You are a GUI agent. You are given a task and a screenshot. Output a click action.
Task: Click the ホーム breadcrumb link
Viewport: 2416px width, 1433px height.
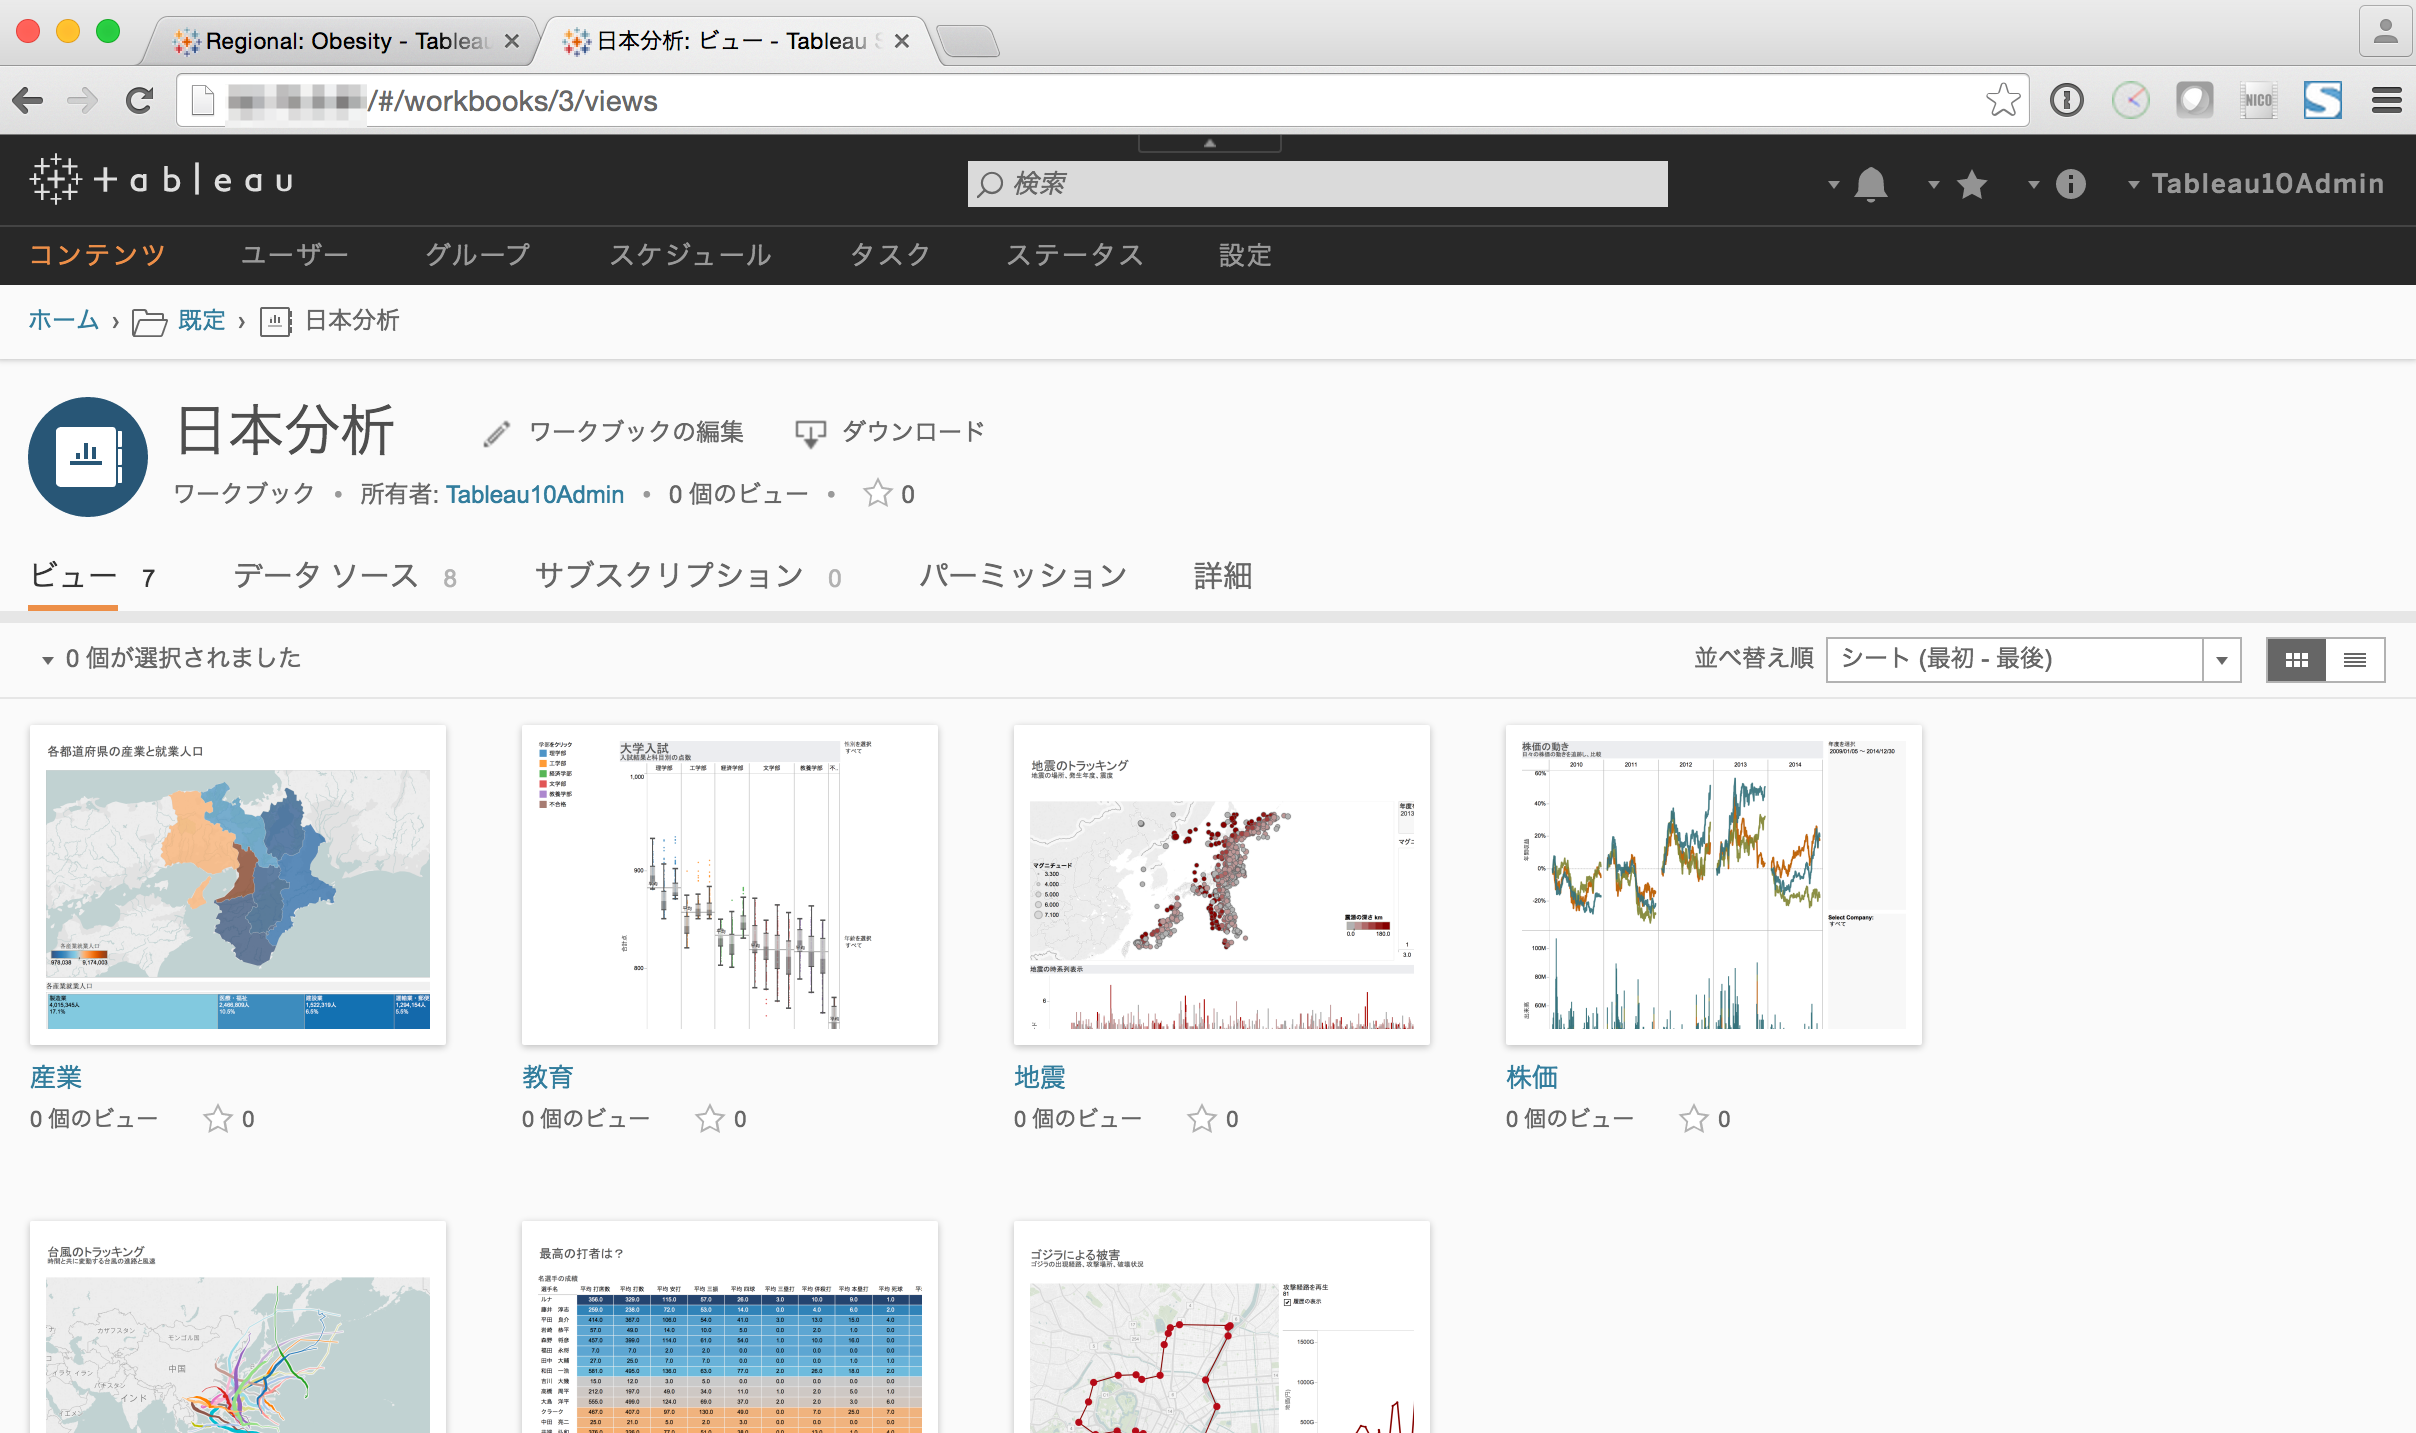point(63,320)
